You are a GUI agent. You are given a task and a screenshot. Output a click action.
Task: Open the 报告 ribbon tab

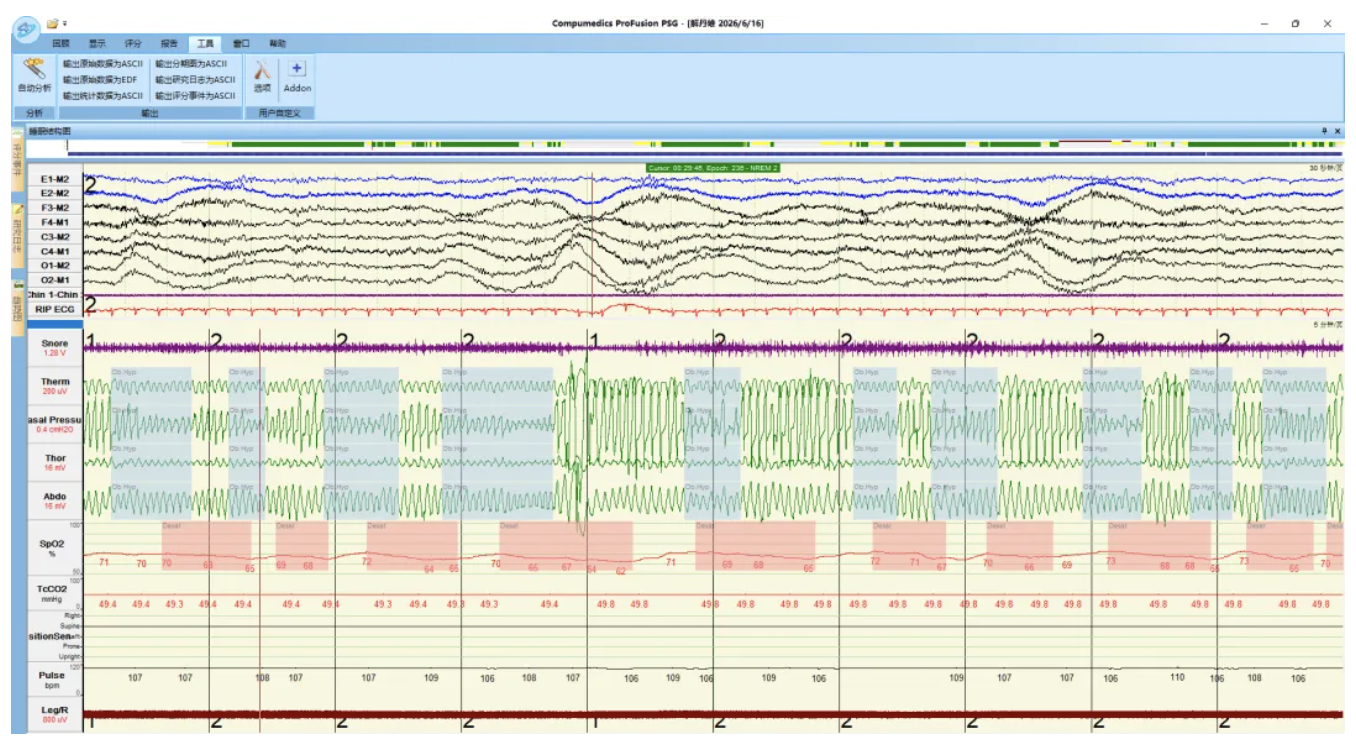[169, 44]
